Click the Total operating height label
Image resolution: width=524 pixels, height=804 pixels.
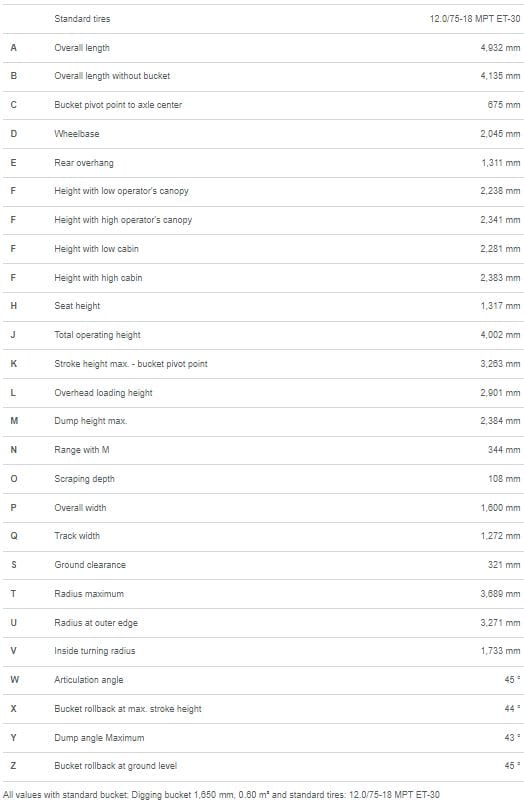click(x=97, y=335)
